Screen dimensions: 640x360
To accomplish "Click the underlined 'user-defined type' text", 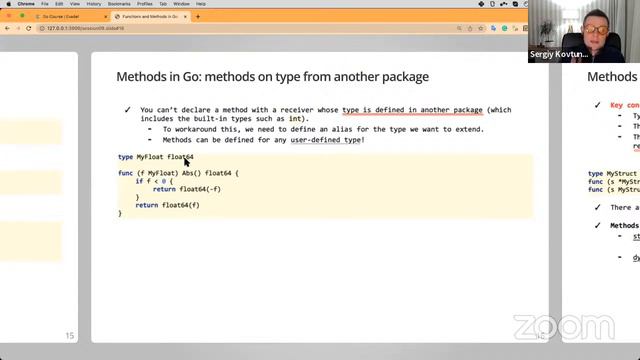I will 325,140.
